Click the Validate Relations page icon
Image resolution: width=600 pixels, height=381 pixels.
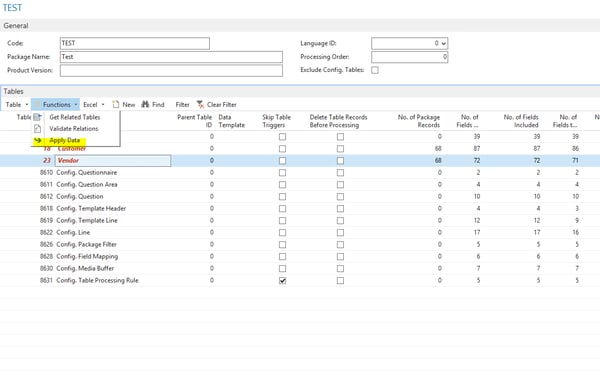pyautogui.click(x=38, y=129)
